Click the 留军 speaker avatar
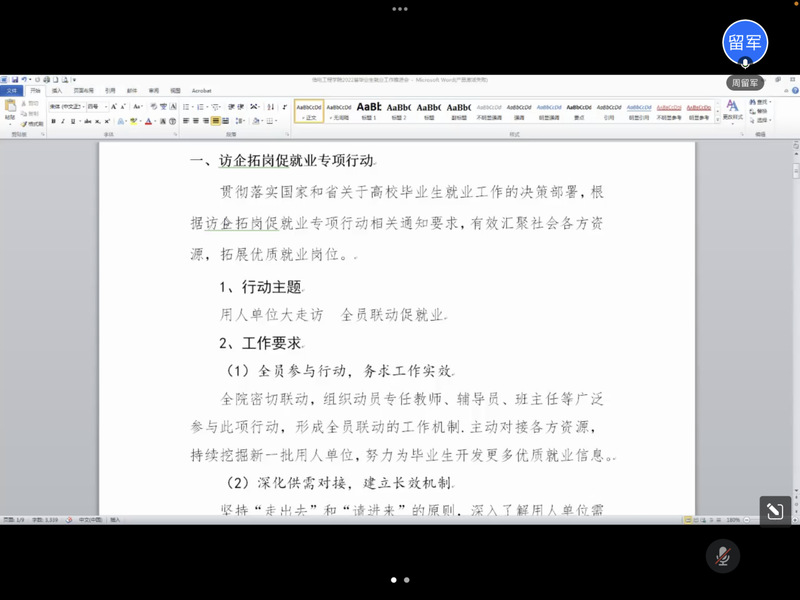Viewport: 800px width, 600px height. click(745, 42)
